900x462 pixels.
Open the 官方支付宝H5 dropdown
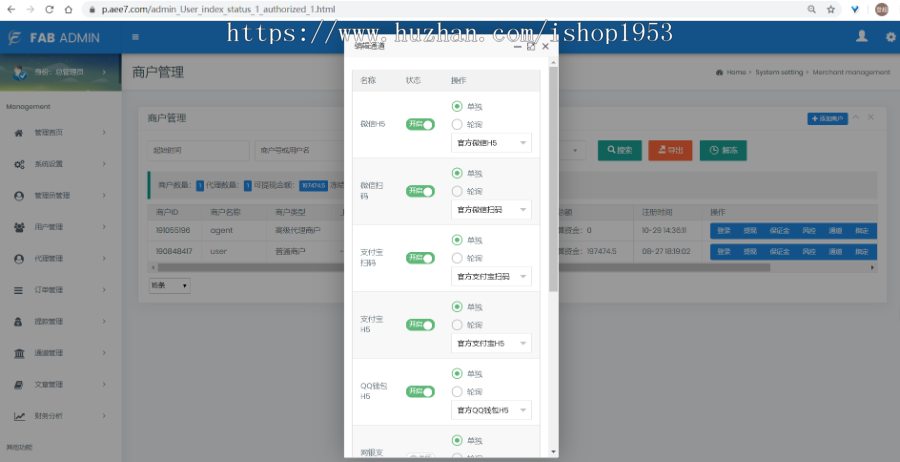491,343
